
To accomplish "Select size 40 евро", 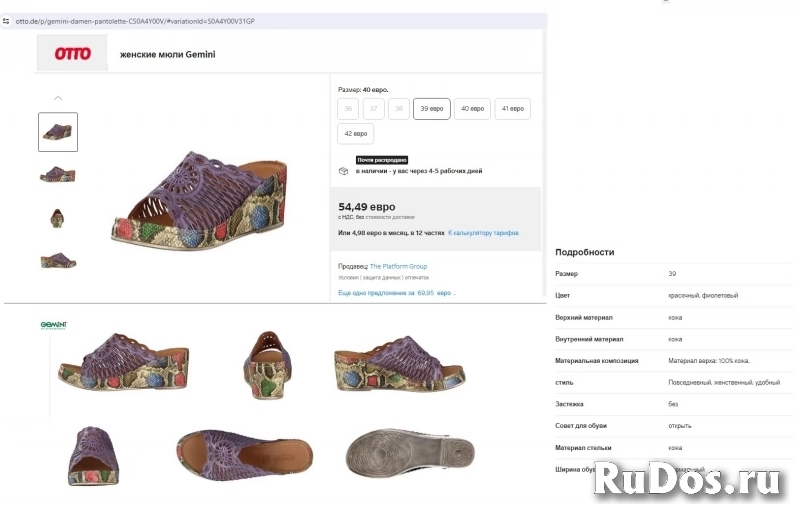I will click(472, 108).
